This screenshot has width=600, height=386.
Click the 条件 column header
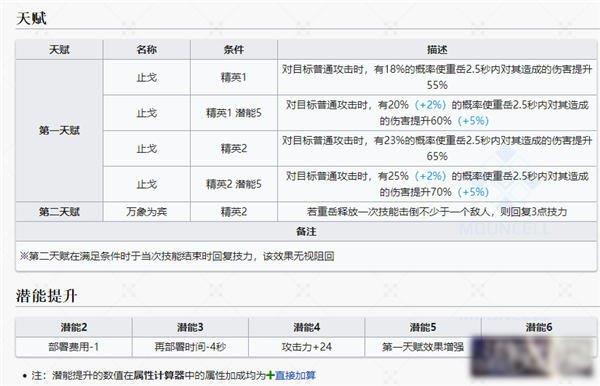[234, 49]
